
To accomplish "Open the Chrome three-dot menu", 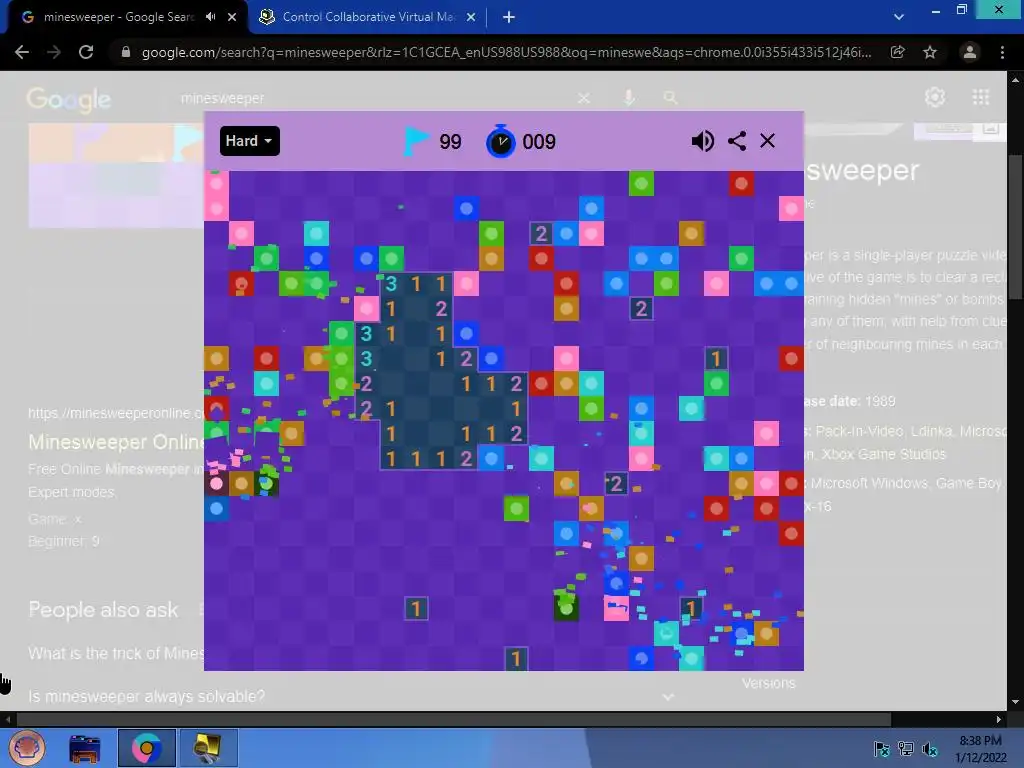I will (1002, 52).
